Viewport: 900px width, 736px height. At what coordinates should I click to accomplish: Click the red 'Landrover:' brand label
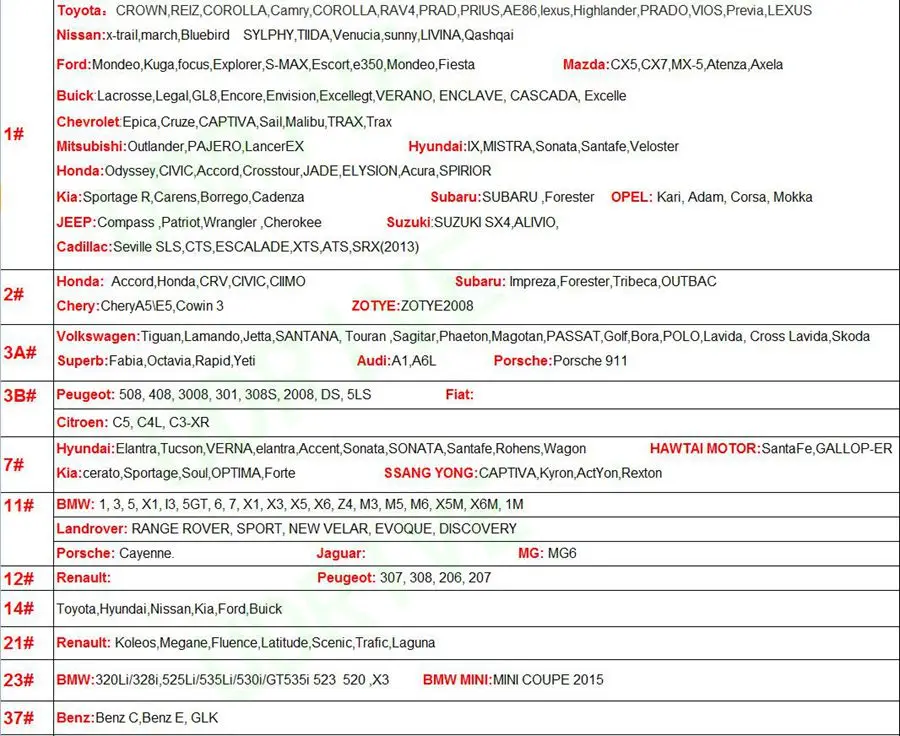point(92,529)
